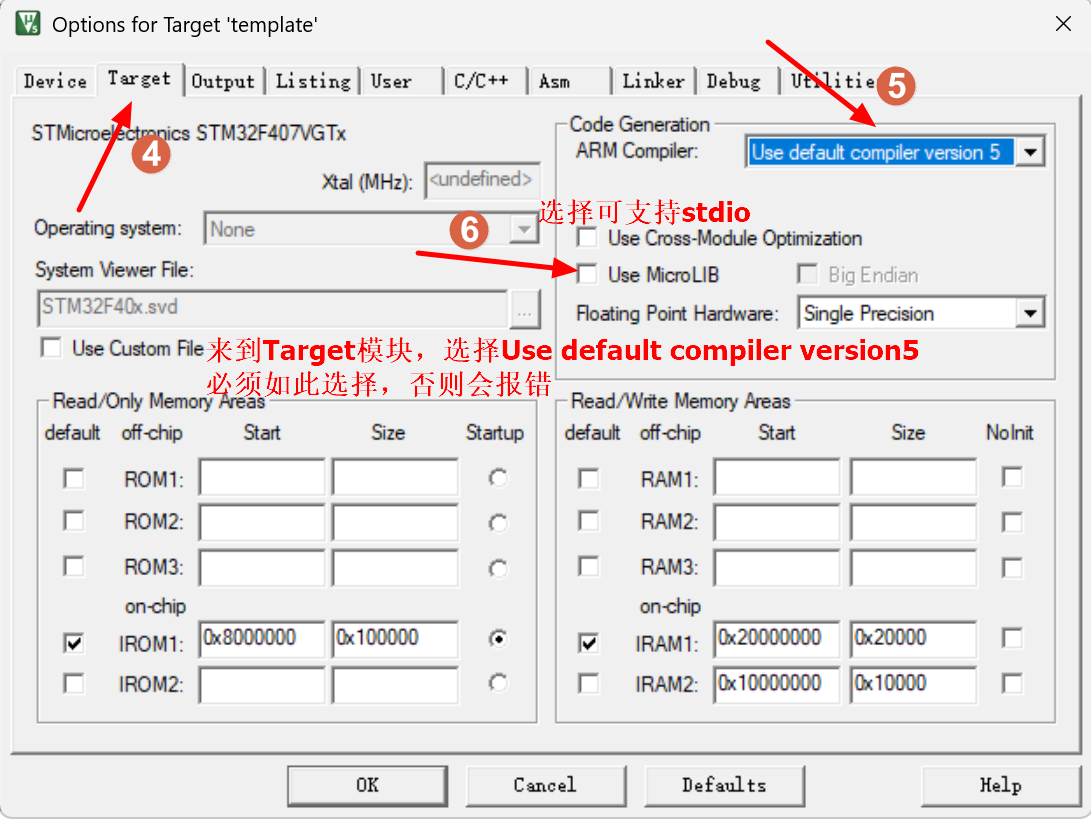Open the Utilities tab
The height and width of the screenshot is (826, 1091).
(832, 81)
